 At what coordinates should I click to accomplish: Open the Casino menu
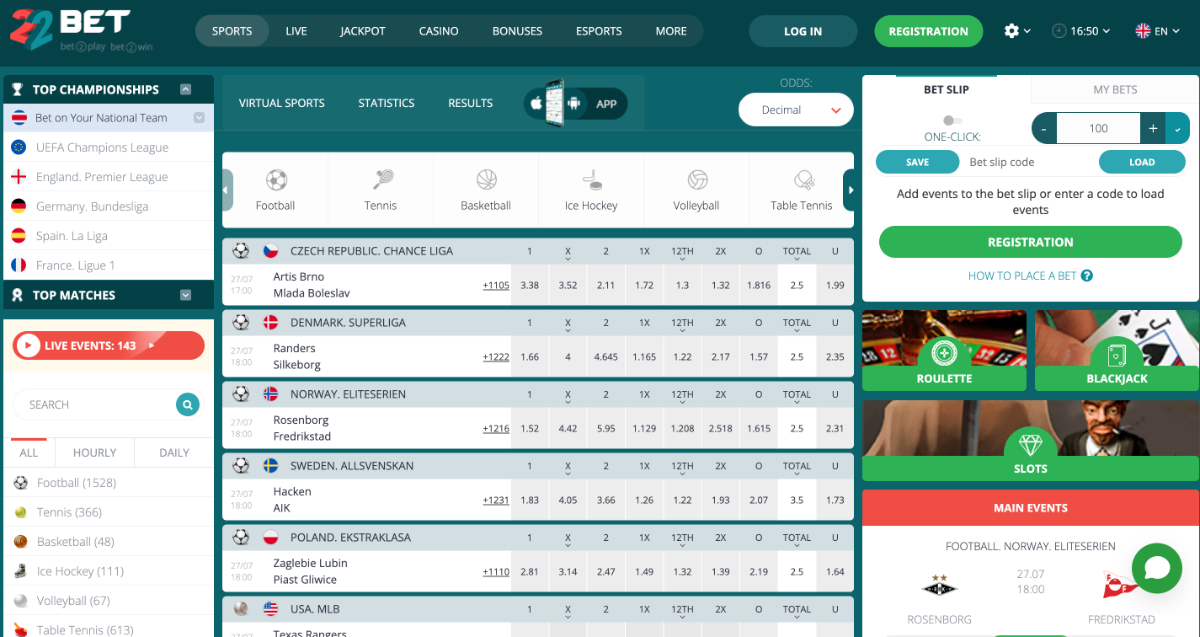(x=439, y=31)
